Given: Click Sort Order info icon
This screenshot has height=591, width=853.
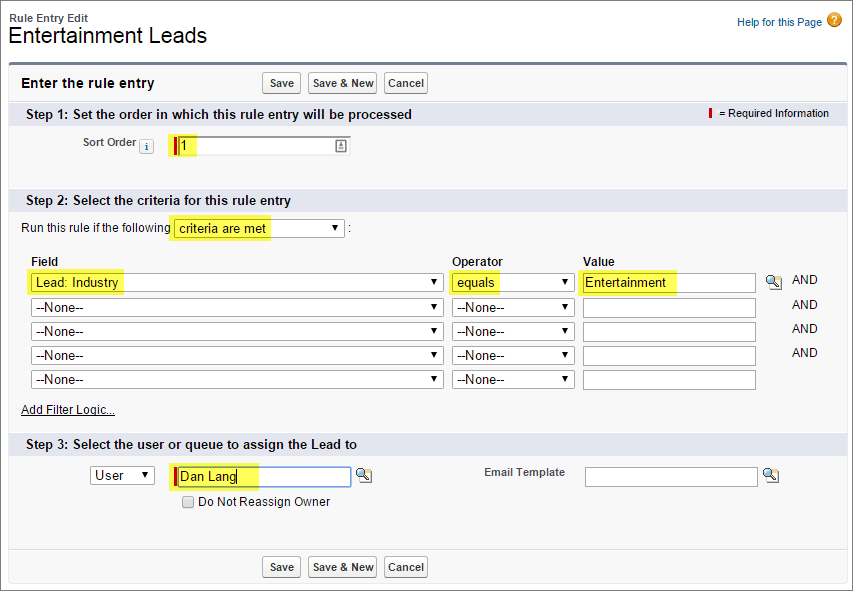Looking at the screenshot, I should point(146,146).
